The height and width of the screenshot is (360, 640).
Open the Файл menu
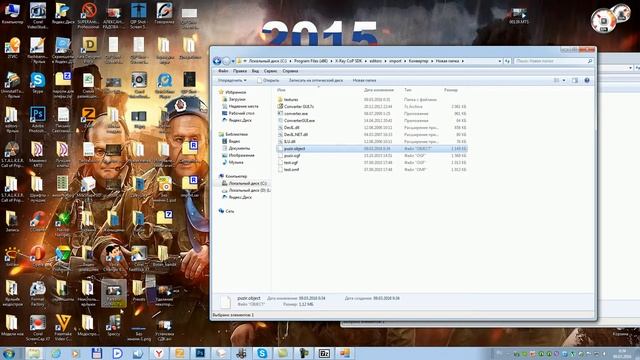pos(223,71)
